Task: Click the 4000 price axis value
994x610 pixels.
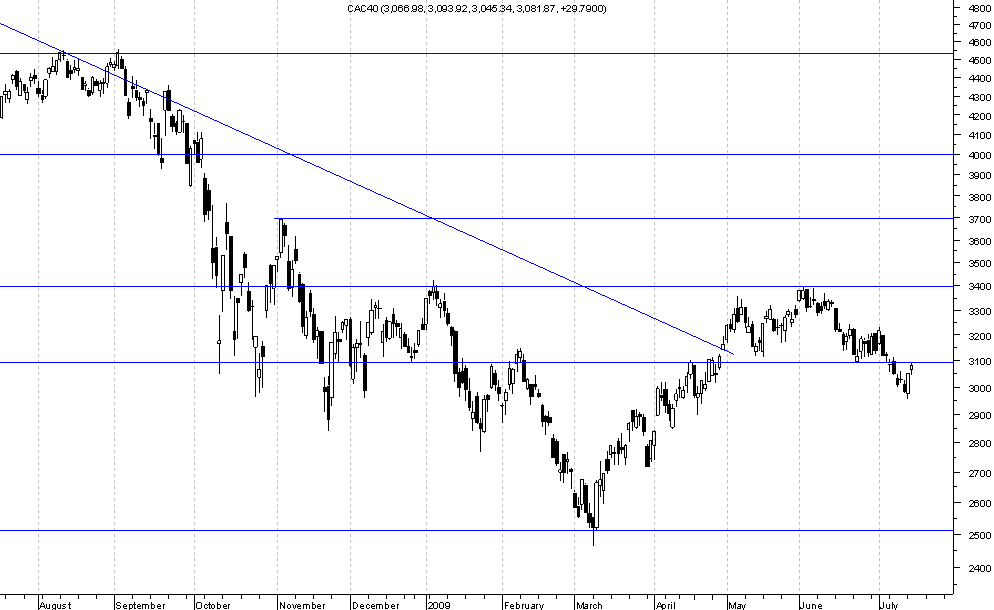Action: (x=979, y=155)
